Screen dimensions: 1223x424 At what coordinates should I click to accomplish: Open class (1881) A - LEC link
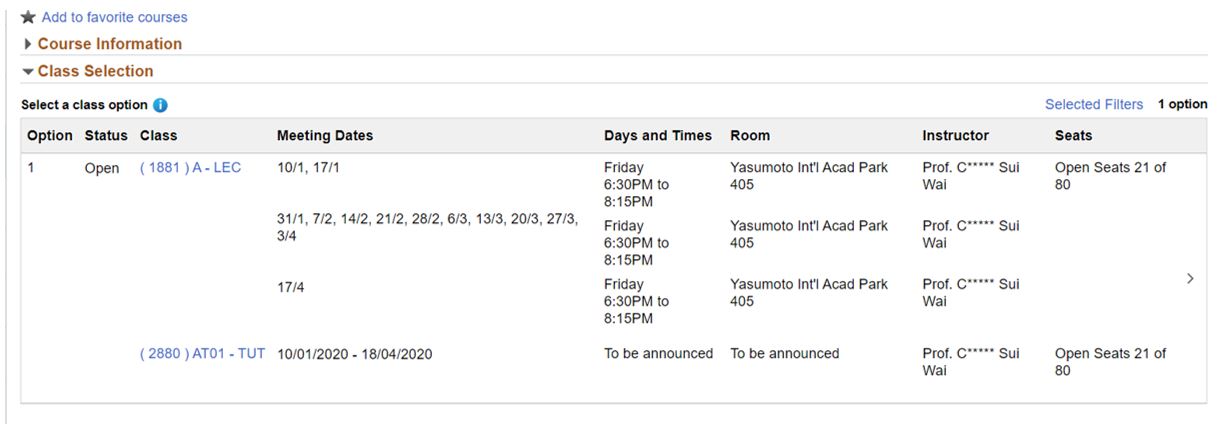190,168
